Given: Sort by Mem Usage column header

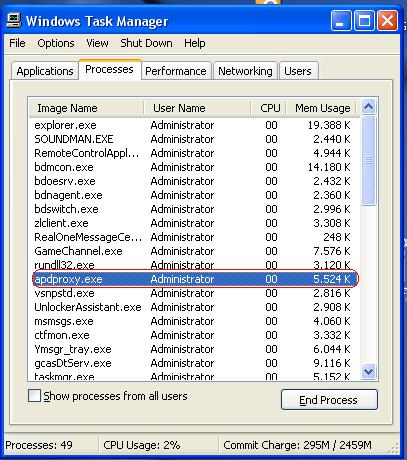Looking at the screenshot, I should tap(322, 108).
